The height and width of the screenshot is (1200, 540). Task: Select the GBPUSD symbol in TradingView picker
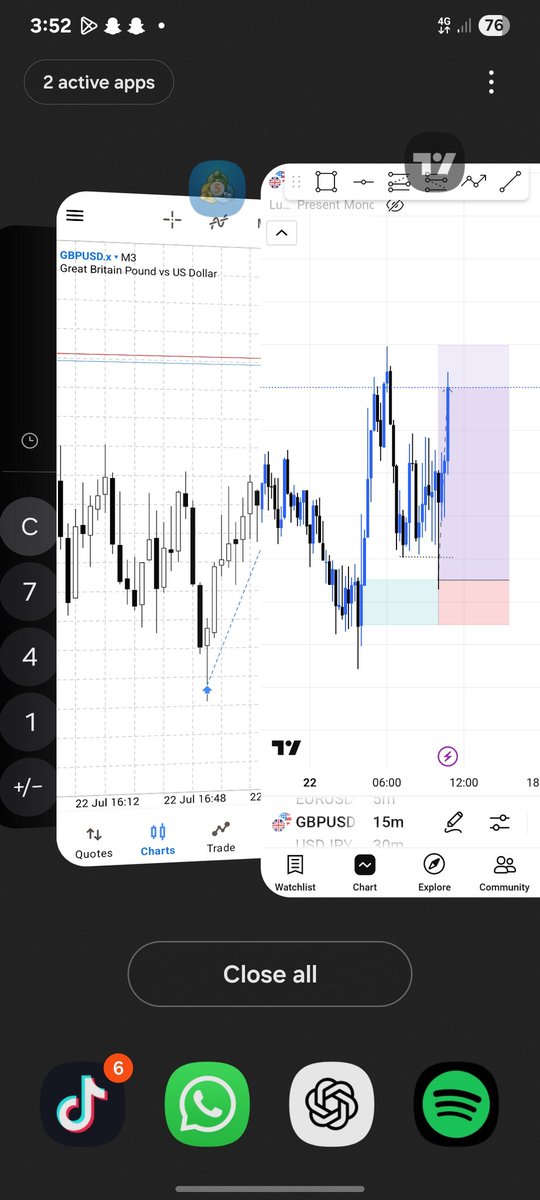[x=325, y=822]
